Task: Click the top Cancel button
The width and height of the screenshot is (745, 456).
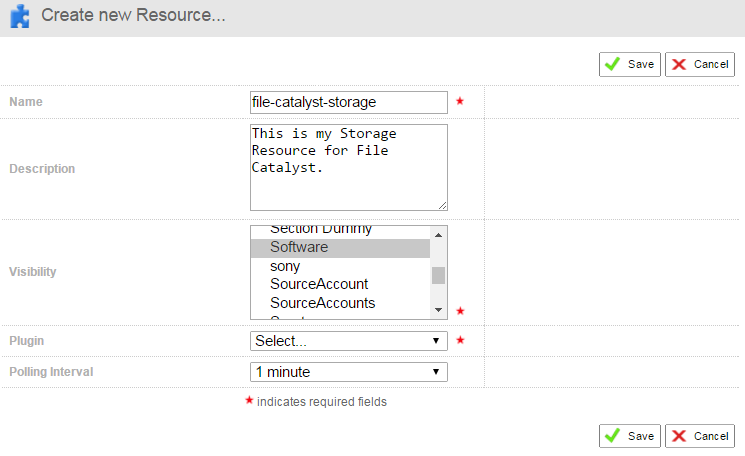Action: click(x=699, y=64)
